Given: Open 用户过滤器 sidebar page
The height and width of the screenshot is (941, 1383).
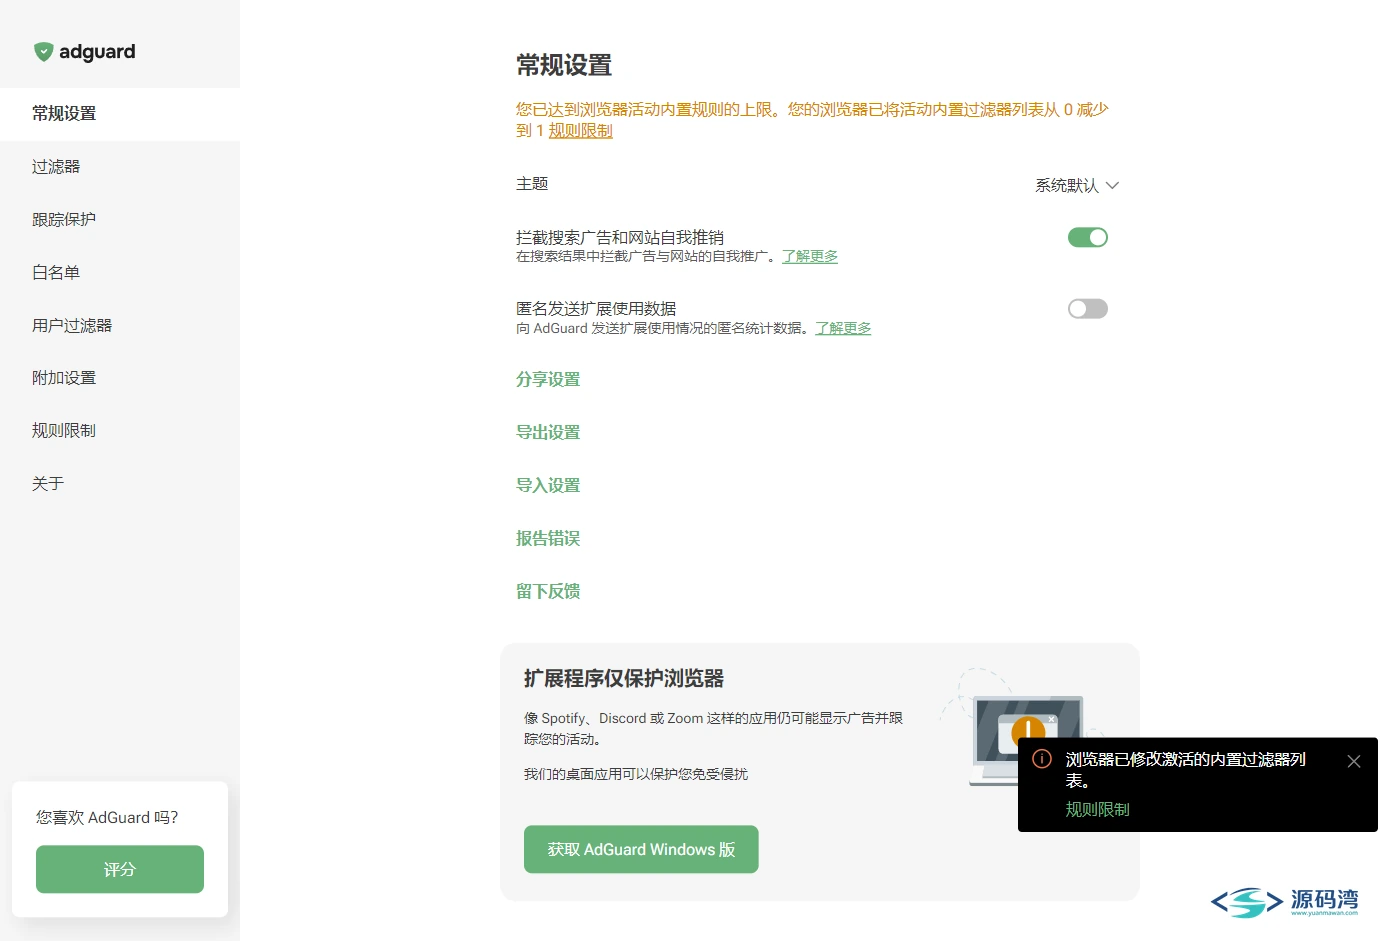Looking at the screenshot, I should [120, 326].
